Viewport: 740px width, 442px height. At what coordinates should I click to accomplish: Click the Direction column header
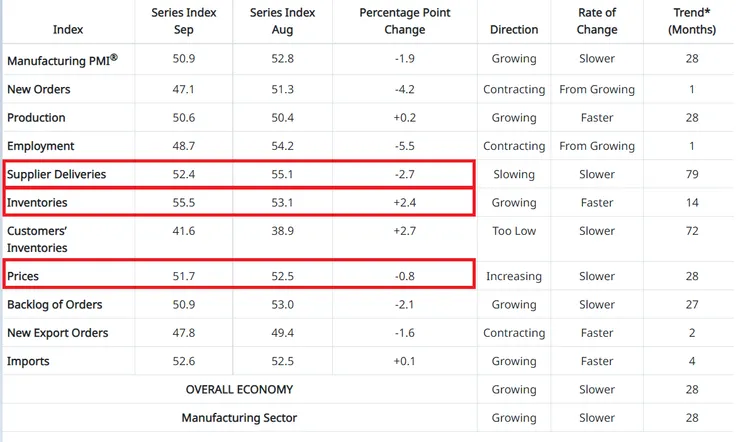[514, 30]
